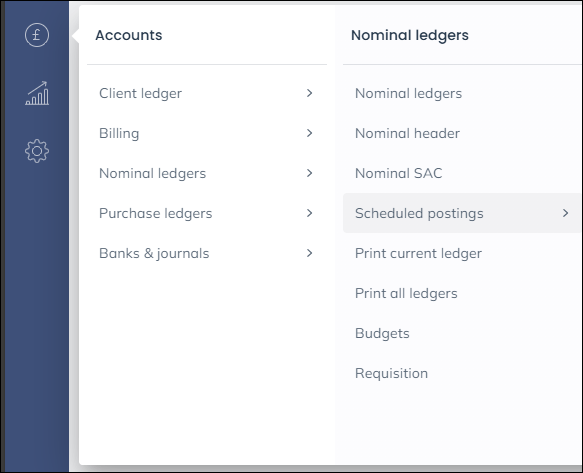Open the settings gear sidebar icon
The image size is (583, 473).
coord(37,151)
